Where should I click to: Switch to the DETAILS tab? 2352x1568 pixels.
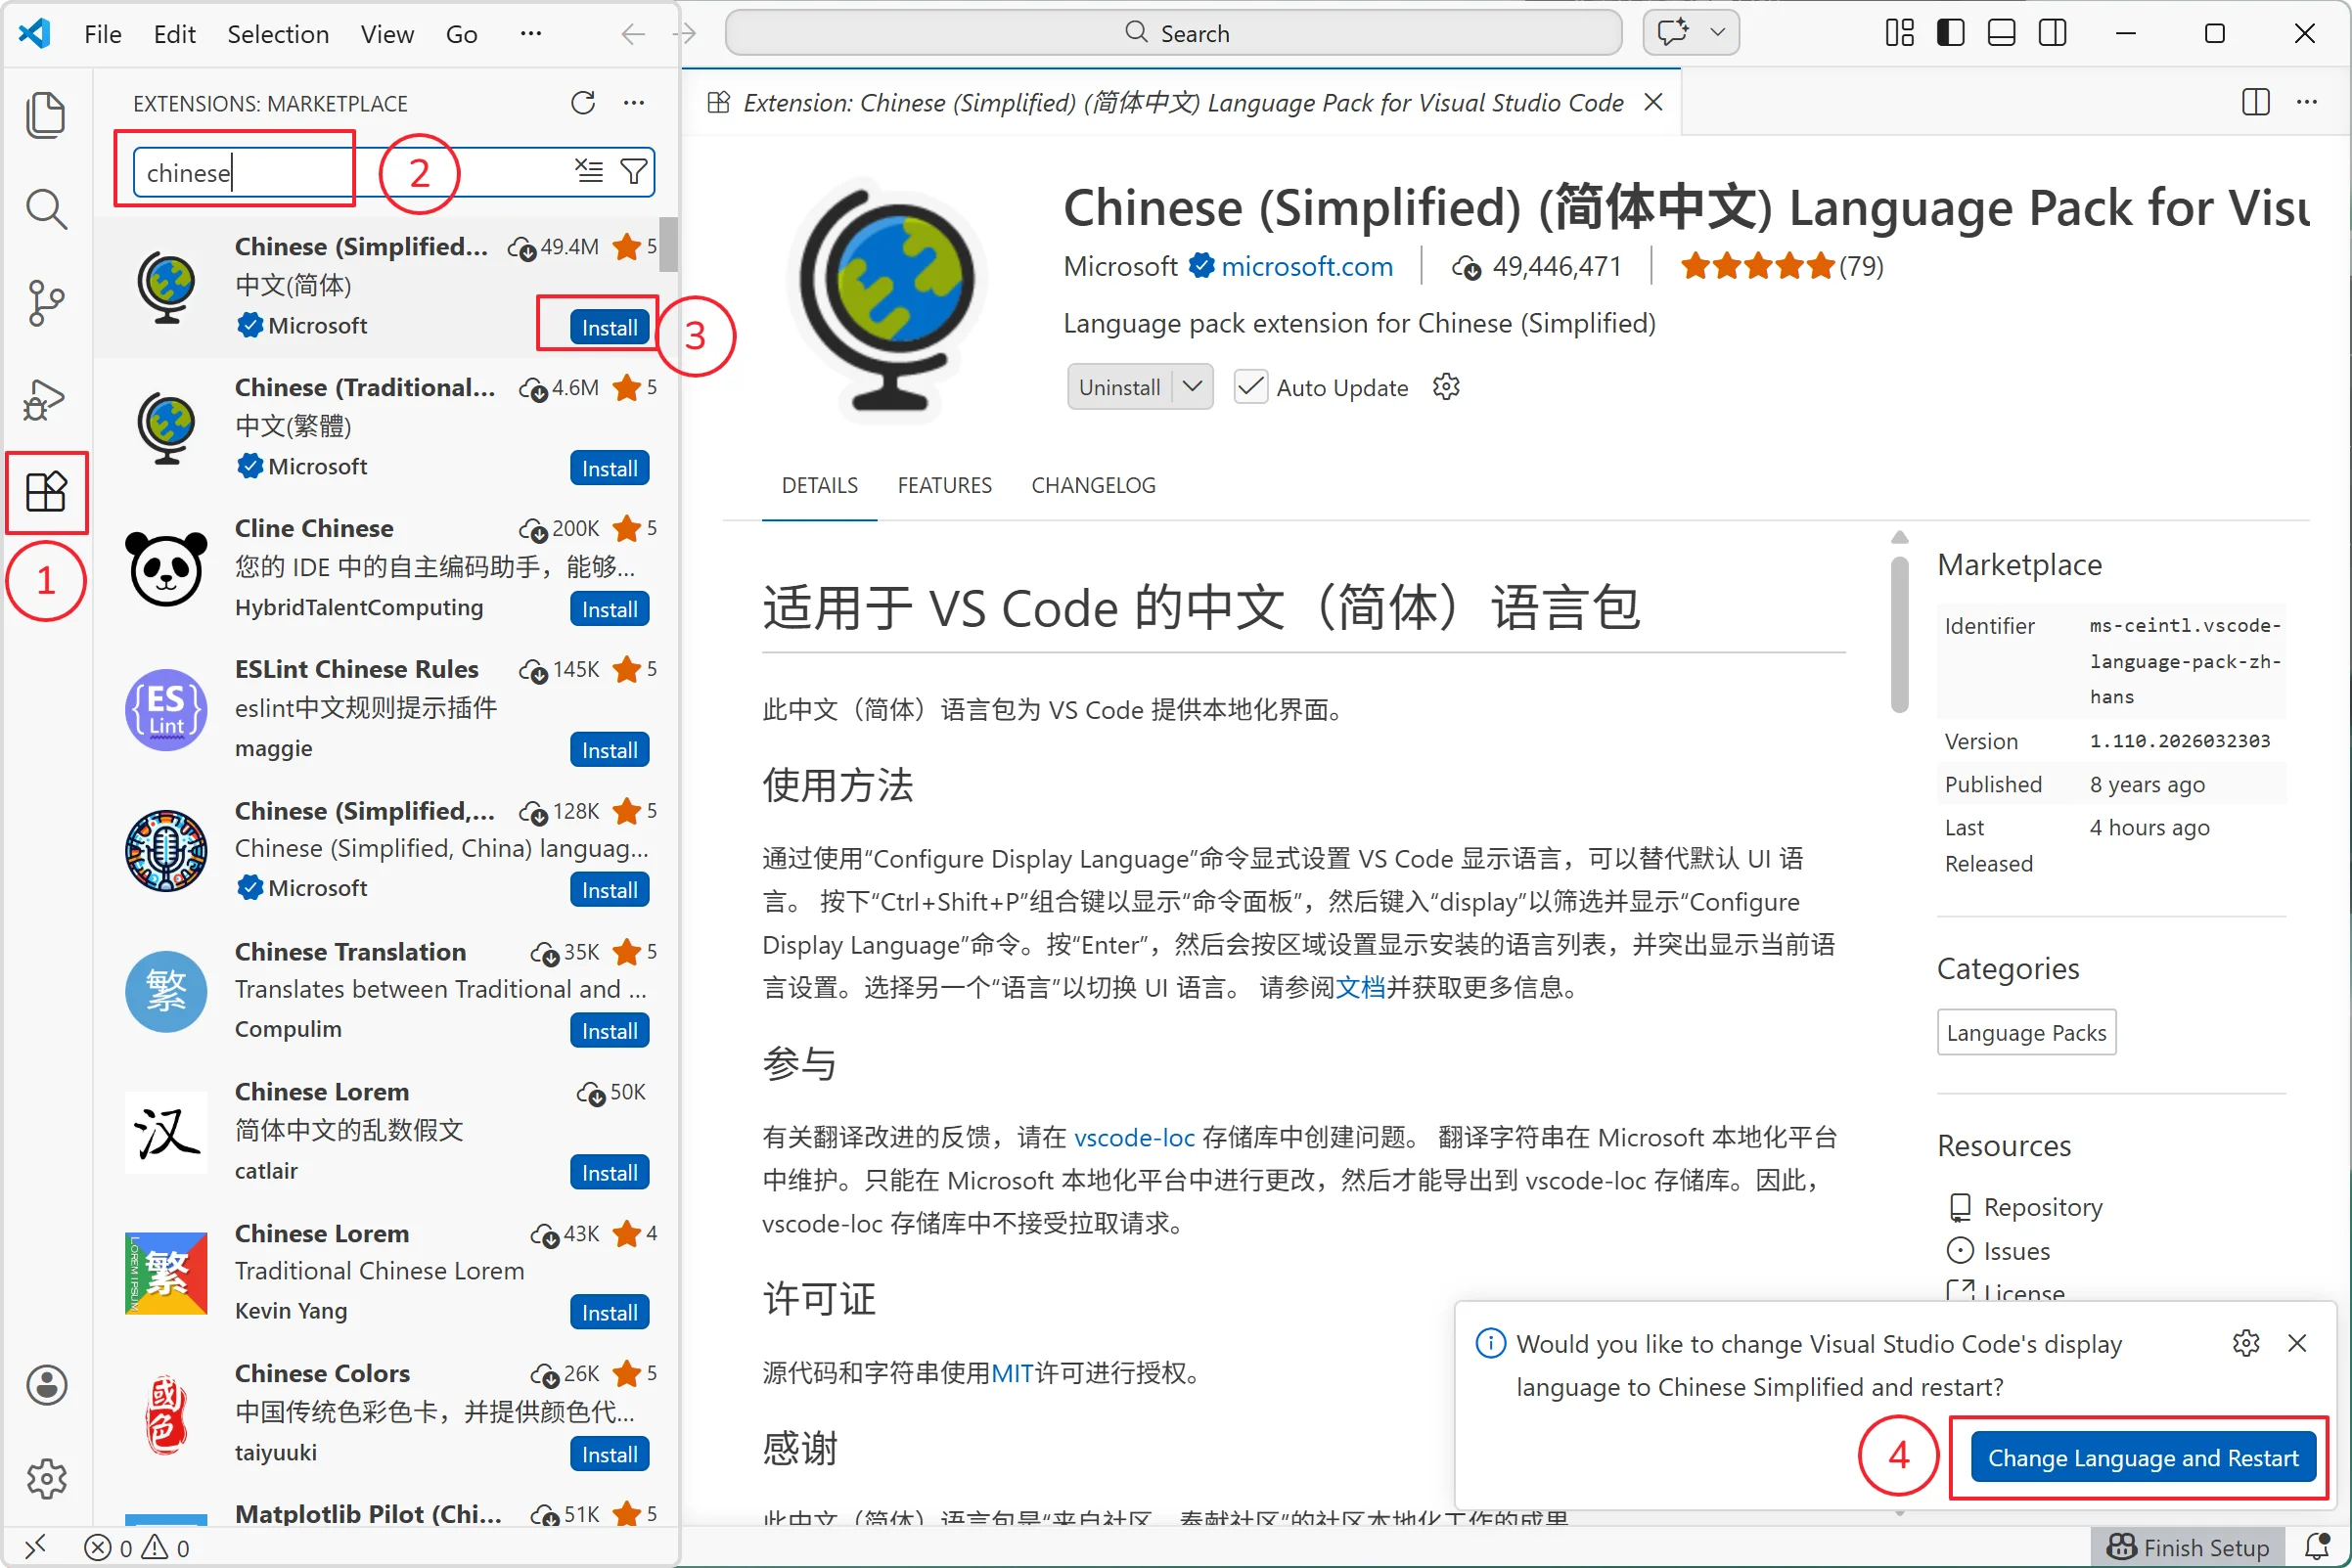pyautogui.click(x=820, y=485)
